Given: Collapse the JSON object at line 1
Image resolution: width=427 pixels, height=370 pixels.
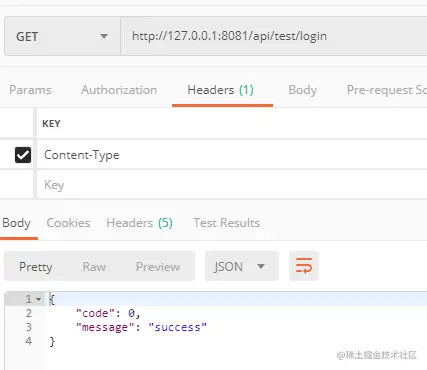Looking at the screenshot, I should pyautogui.click(x=39, y=299).
